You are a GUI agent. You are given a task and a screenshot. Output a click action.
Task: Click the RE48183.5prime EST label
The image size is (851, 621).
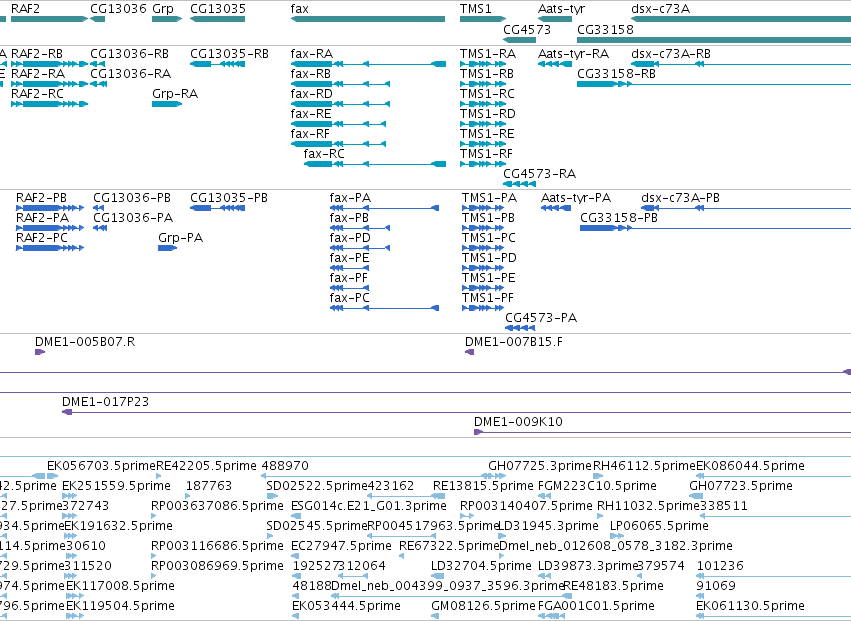tap(614, 586)
